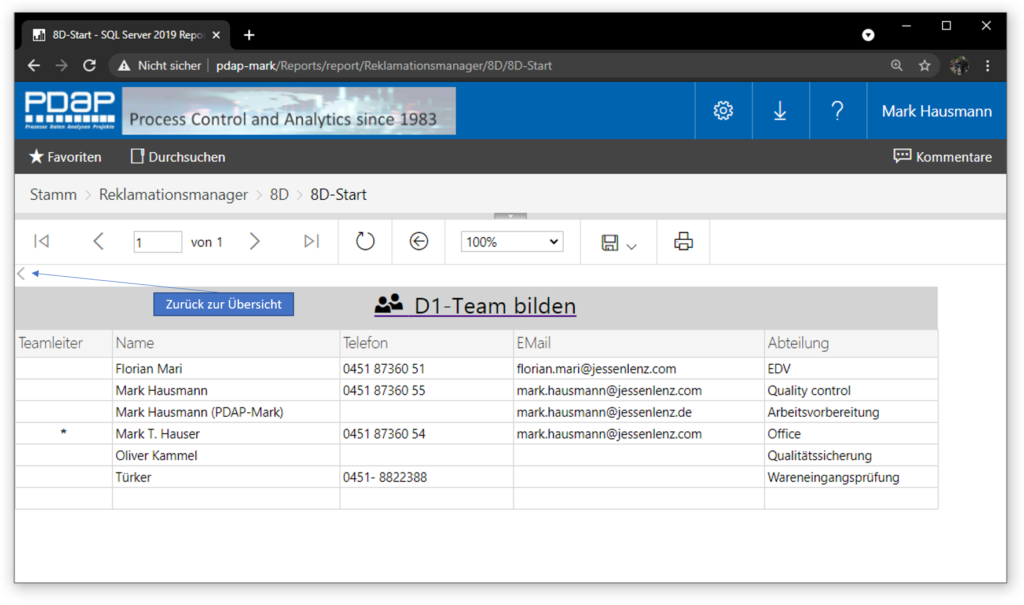Click the tab search circle icon
Viewport: 1024px width, 605px height.
[x=868, y=35]
